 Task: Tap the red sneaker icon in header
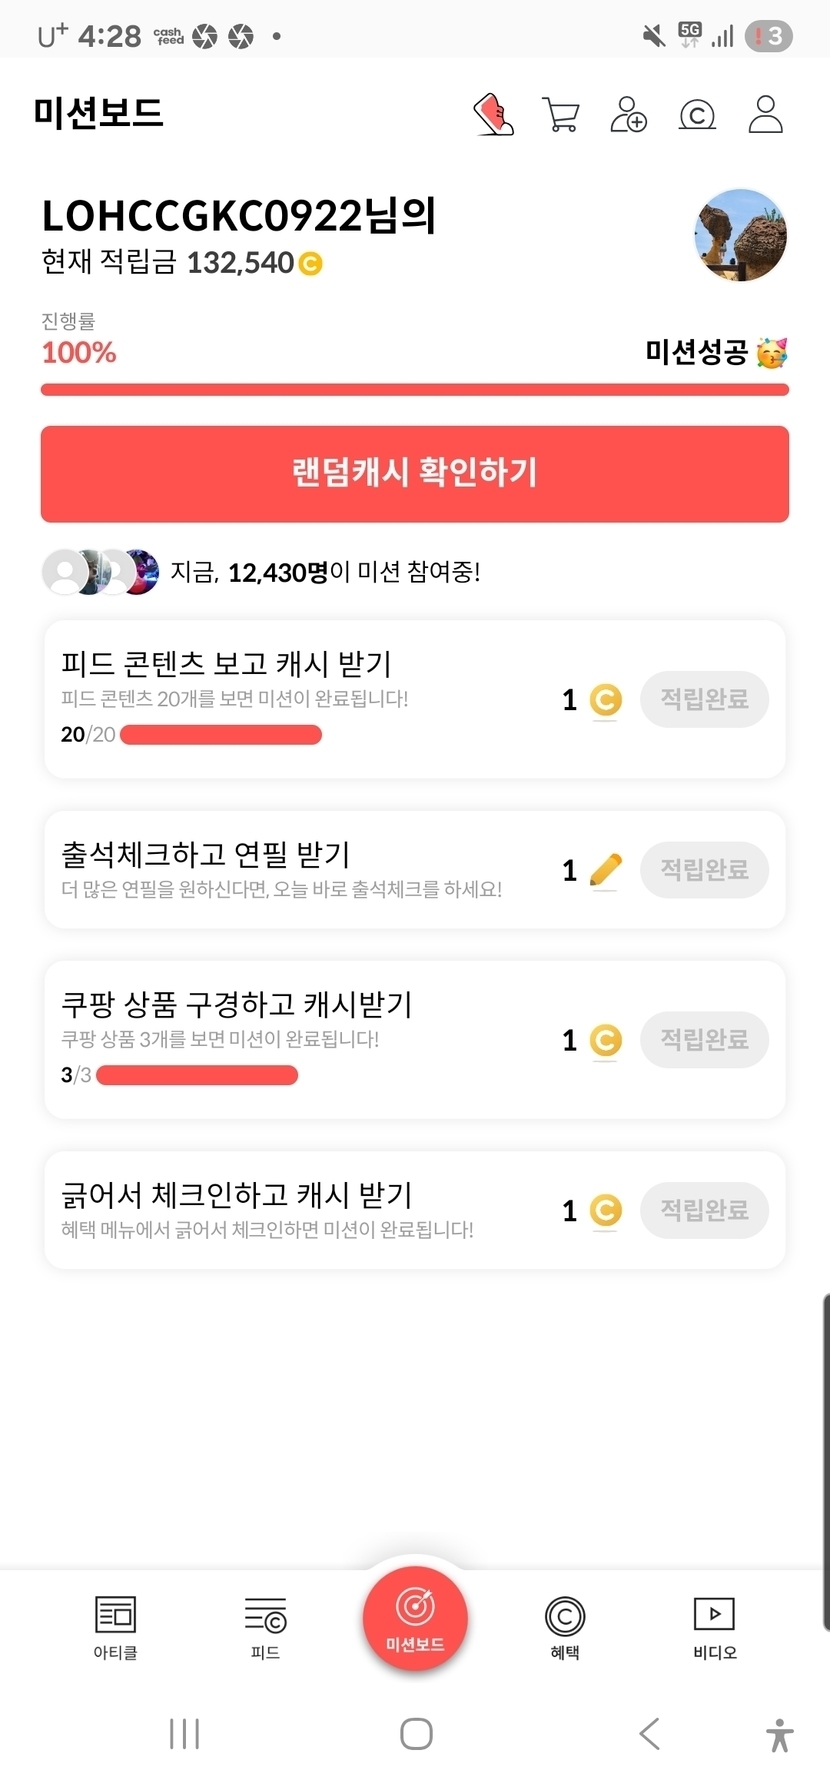493,115
